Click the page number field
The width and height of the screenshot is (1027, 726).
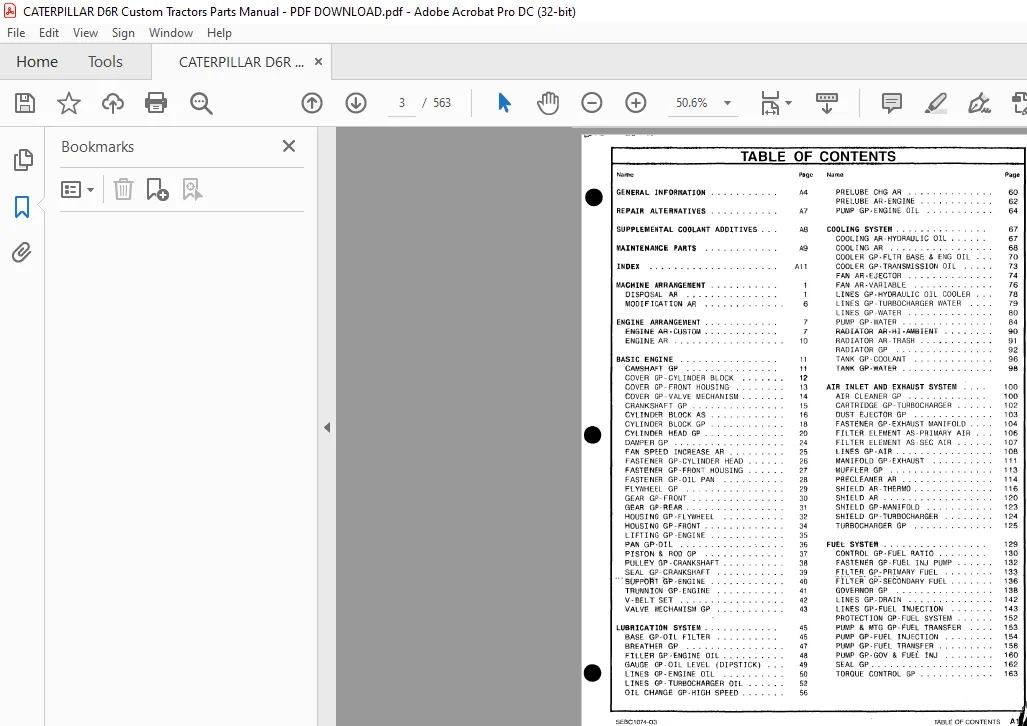click(x=401, y=103)
